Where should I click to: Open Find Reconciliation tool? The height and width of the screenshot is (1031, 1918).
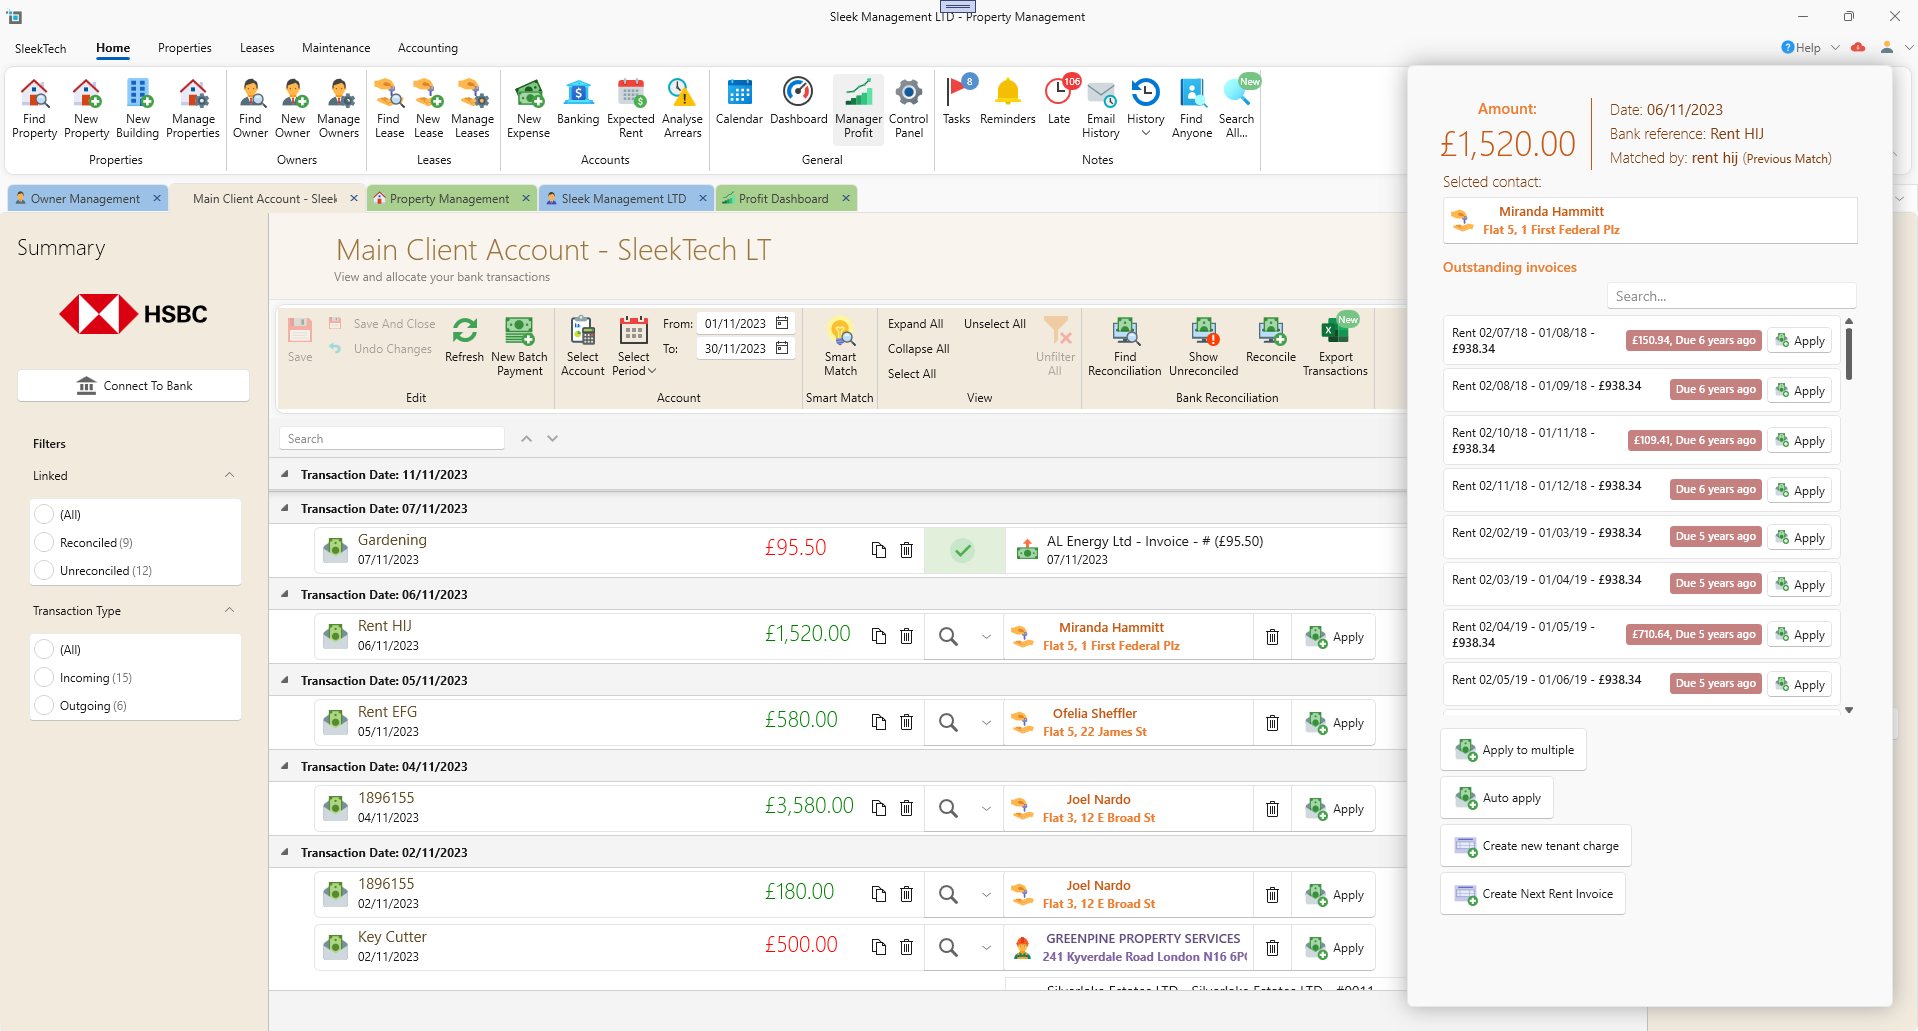[1125, 347]
